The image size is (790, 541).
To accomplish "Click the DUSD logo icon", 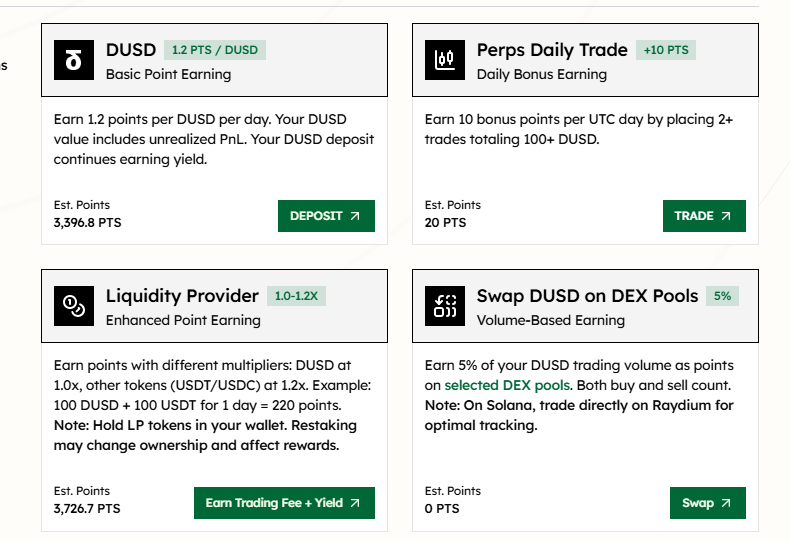I will 73,60.
